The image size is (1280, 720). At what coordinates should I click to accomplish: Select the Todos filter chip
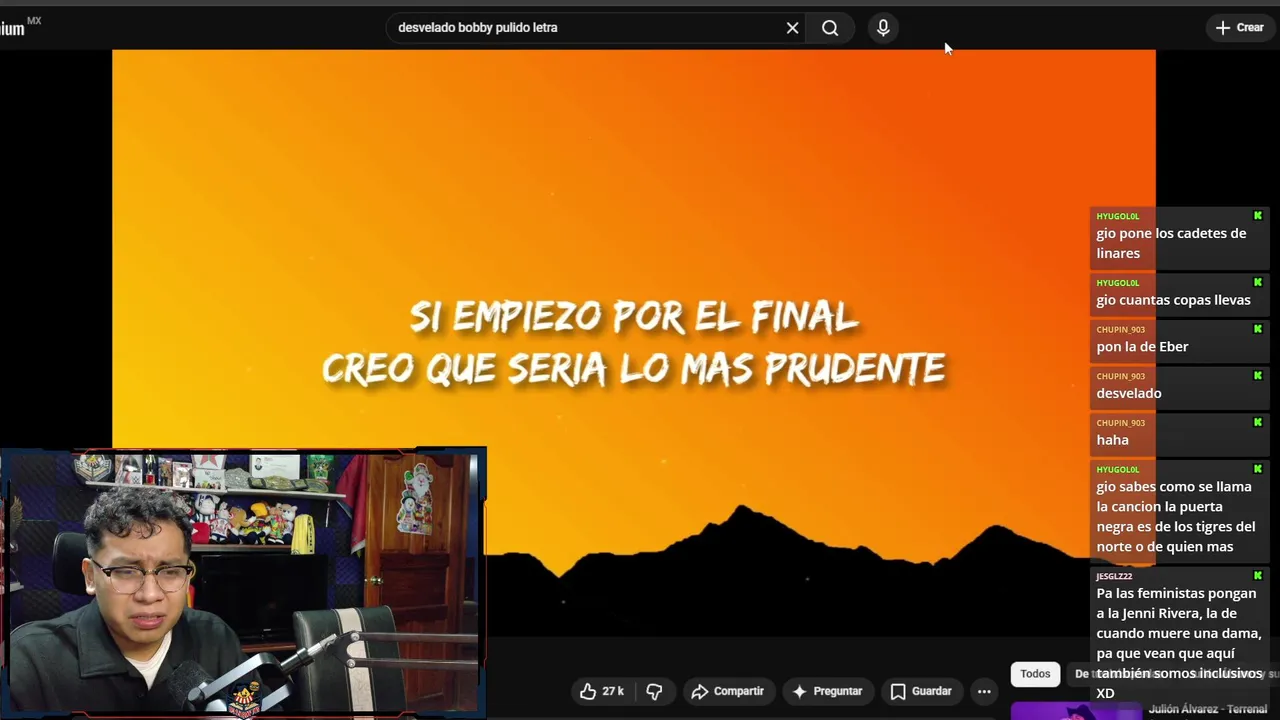coord(1035,674)
